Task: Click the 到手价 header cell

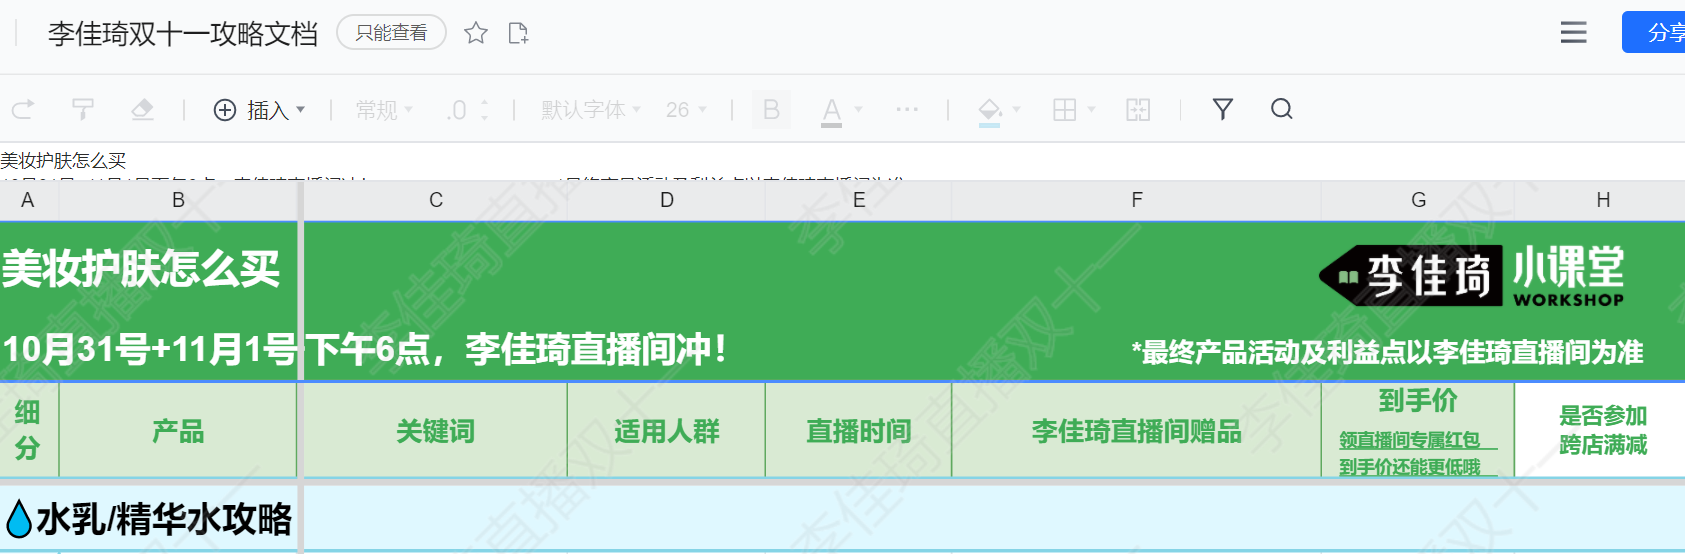Action: (x=1418, y=431)
